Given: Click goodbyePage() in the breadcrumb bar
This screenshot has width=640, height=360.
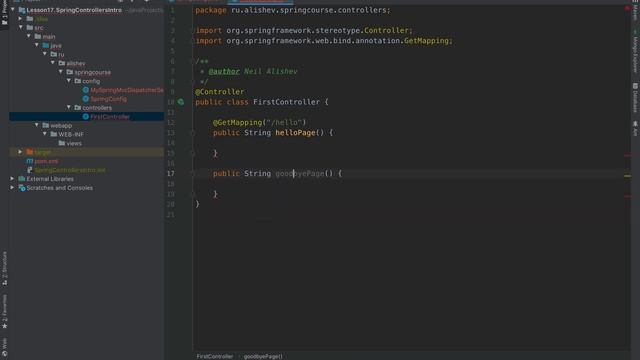Looking at the screenshot, I should 263,356.
